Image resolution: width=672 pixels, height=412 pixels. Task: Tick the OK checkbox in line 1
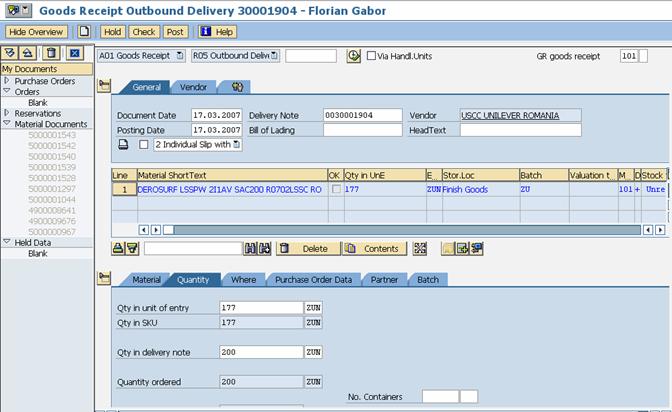point(336,189)
